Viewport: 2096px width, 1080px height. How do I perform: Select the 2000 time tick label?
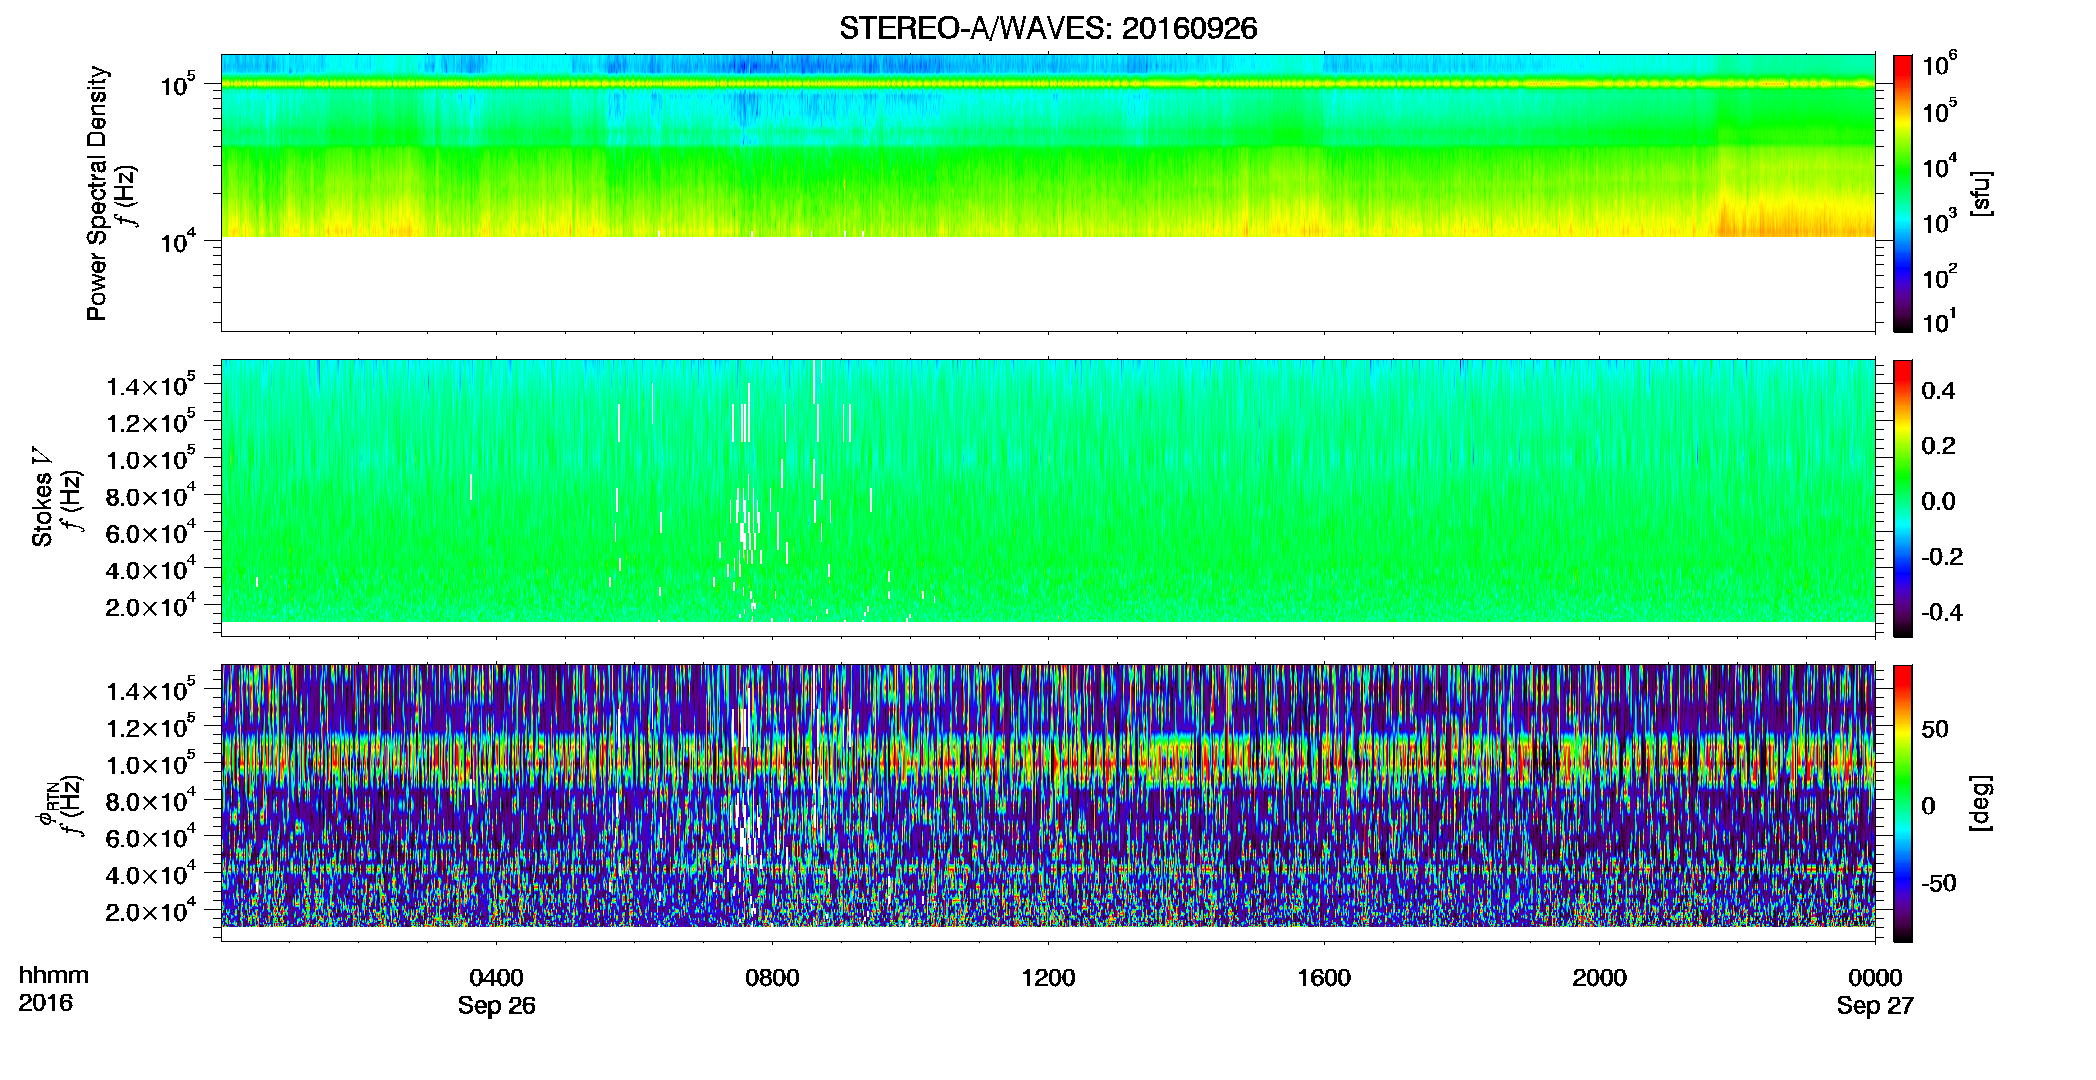(x=1599, y=978)
